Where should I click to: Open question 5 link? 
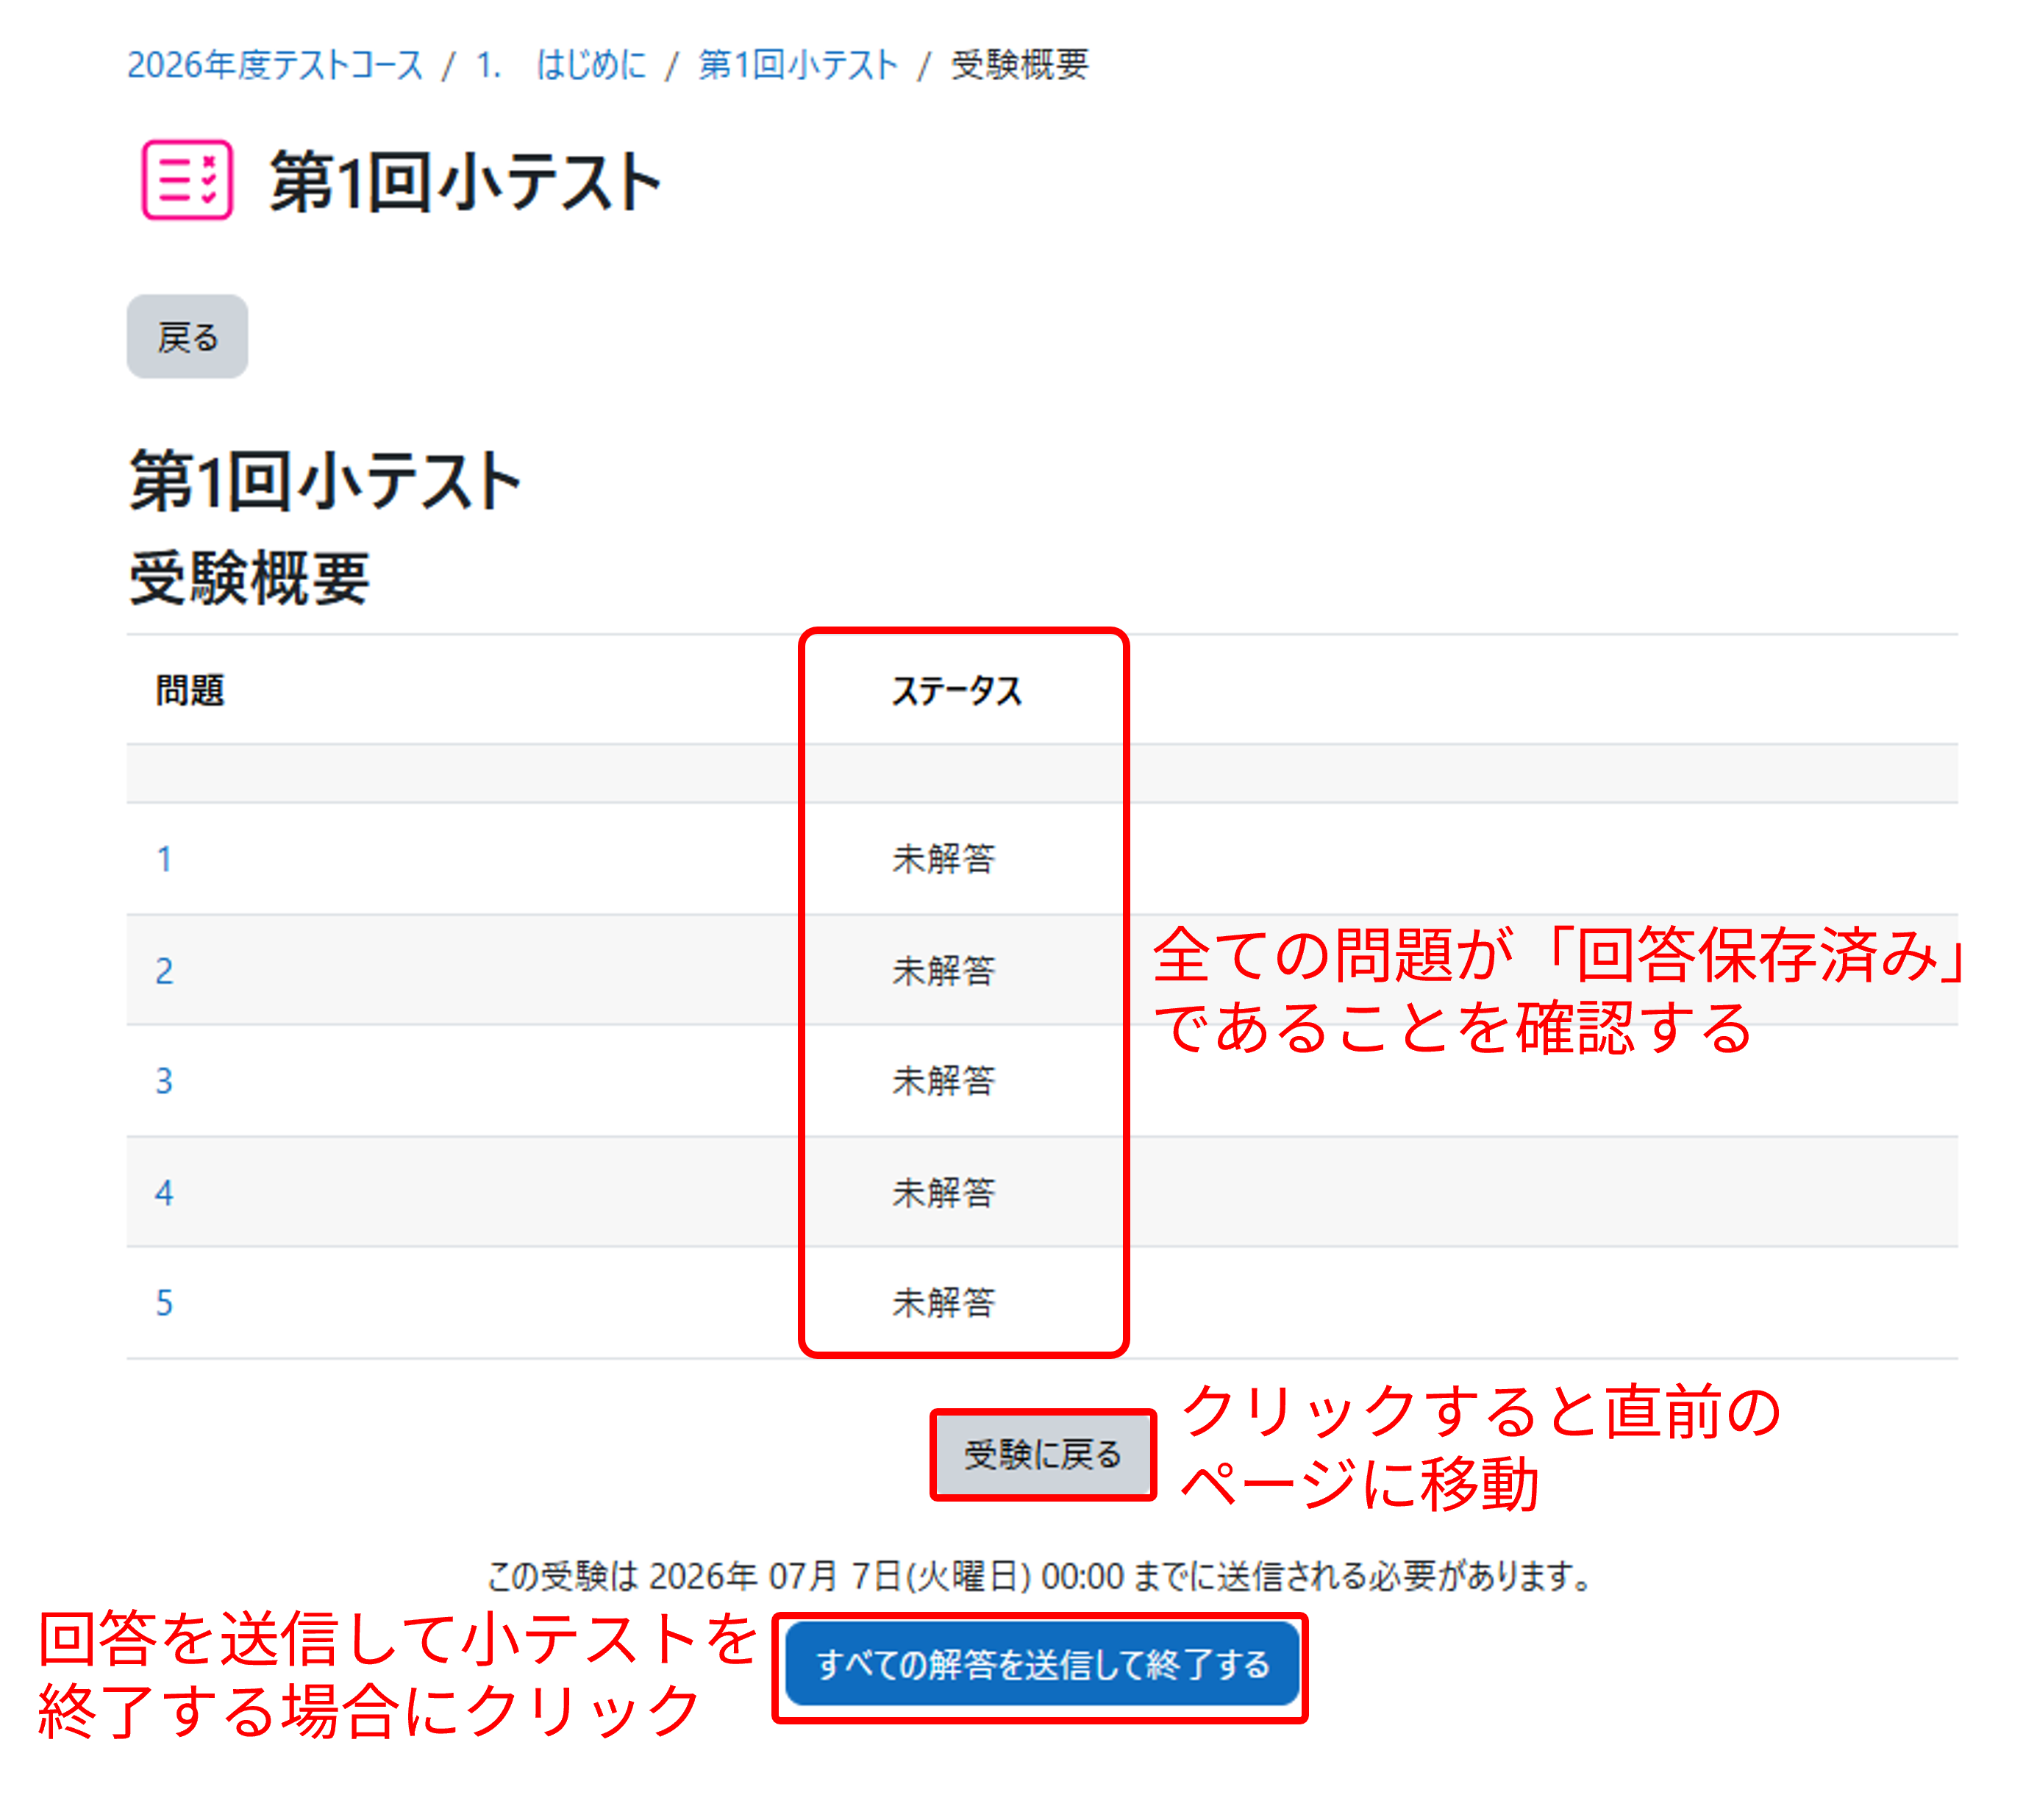tap(165, 1303)
